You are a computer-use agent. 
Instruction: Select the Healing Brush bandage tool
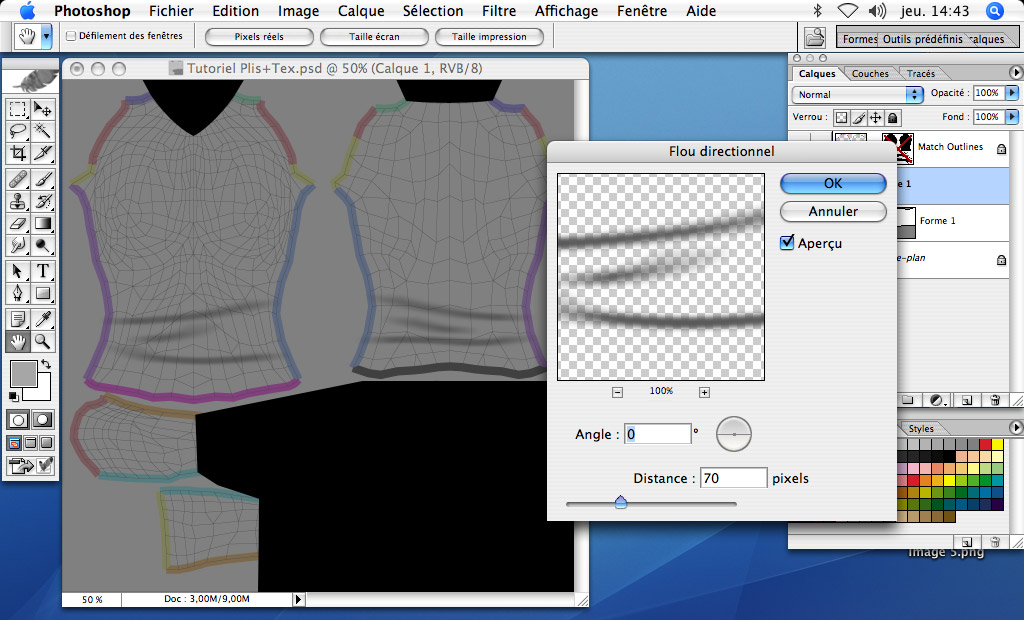click(18, 179)
